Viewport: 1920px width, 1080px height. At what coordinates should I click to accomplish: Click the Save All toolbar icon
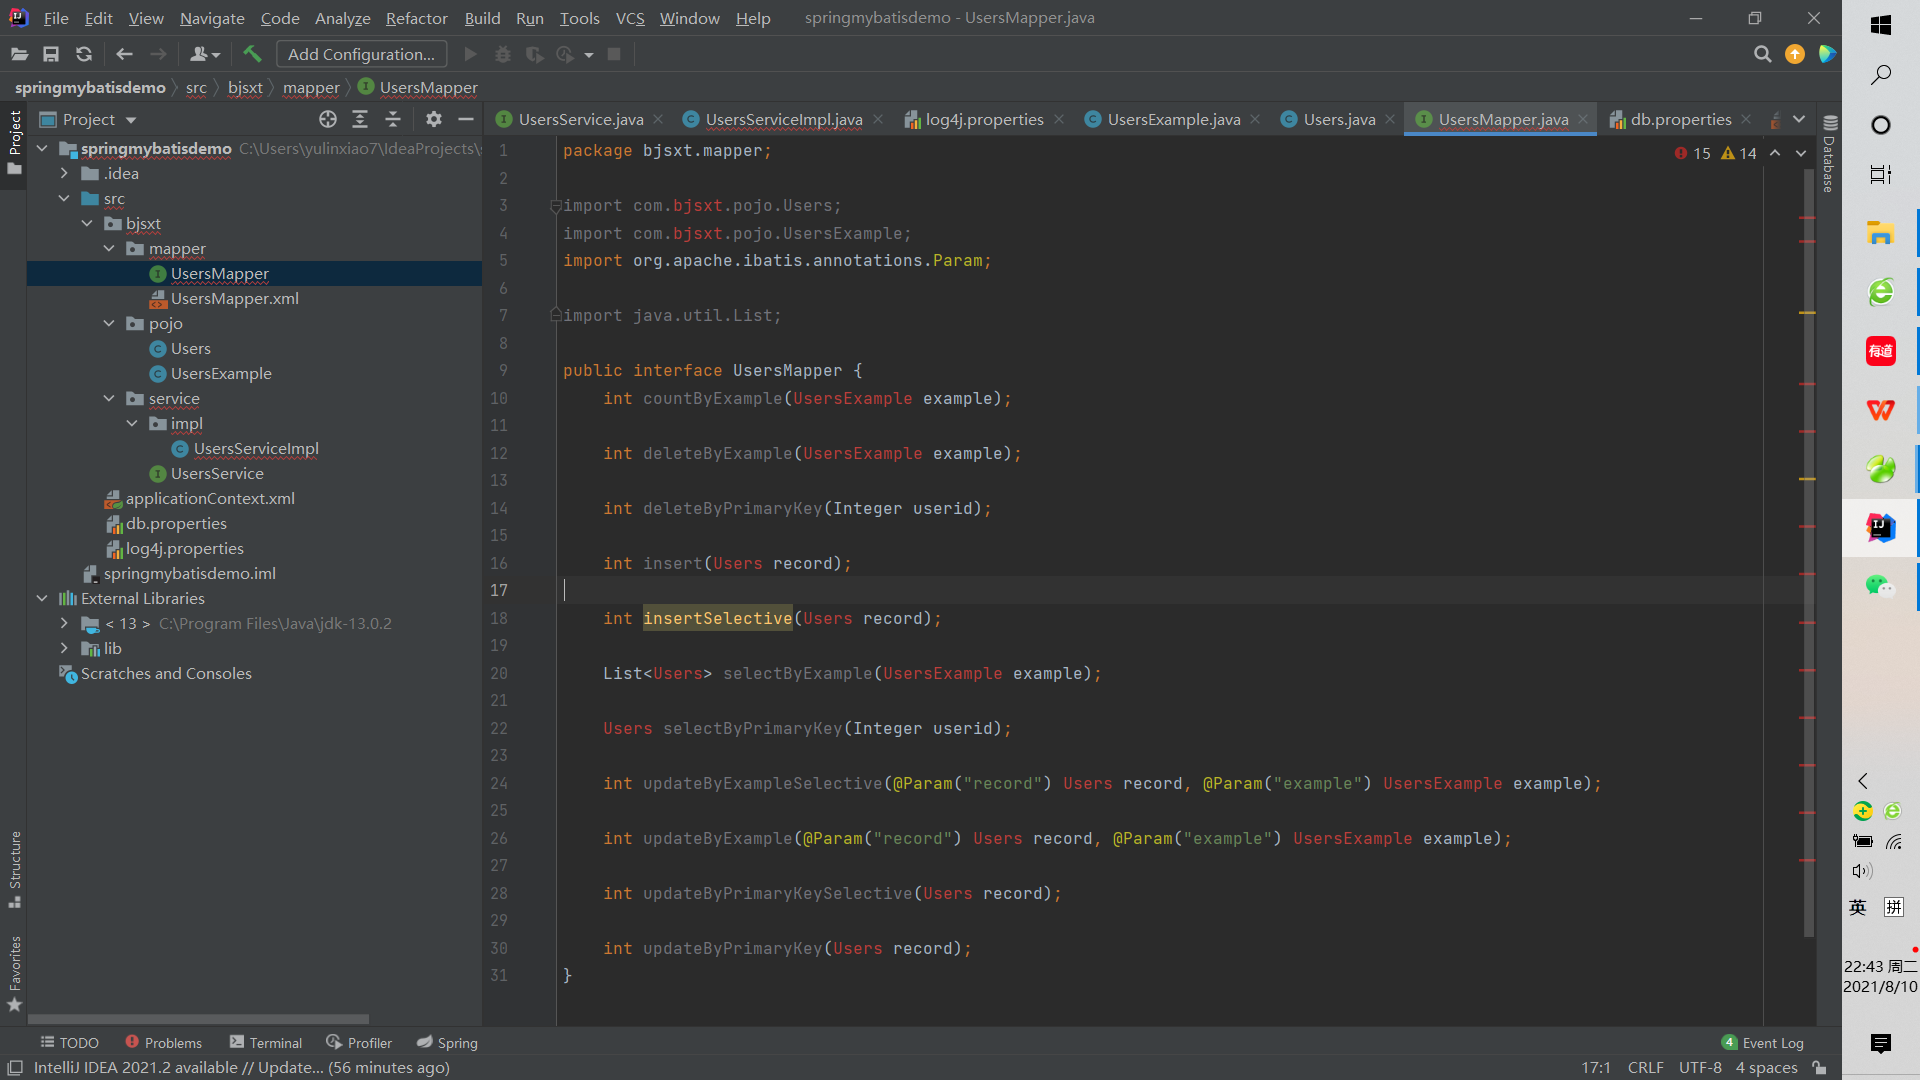coord(51,54)
